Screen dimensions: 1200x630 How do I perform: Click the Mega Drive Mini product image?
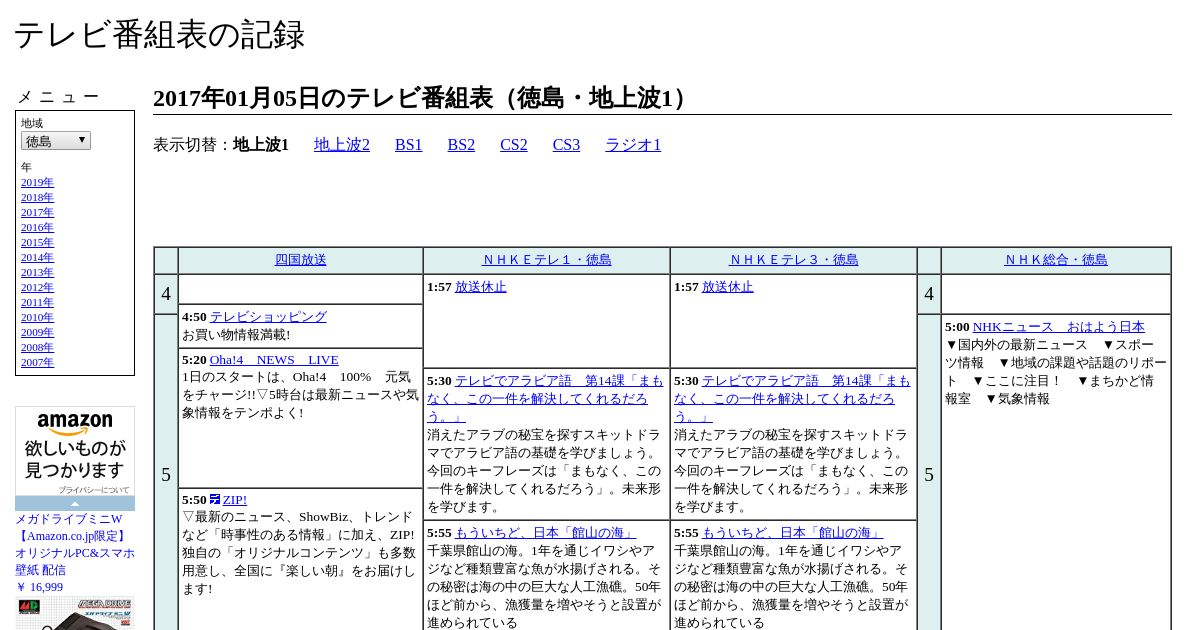[x=75, y=614]
